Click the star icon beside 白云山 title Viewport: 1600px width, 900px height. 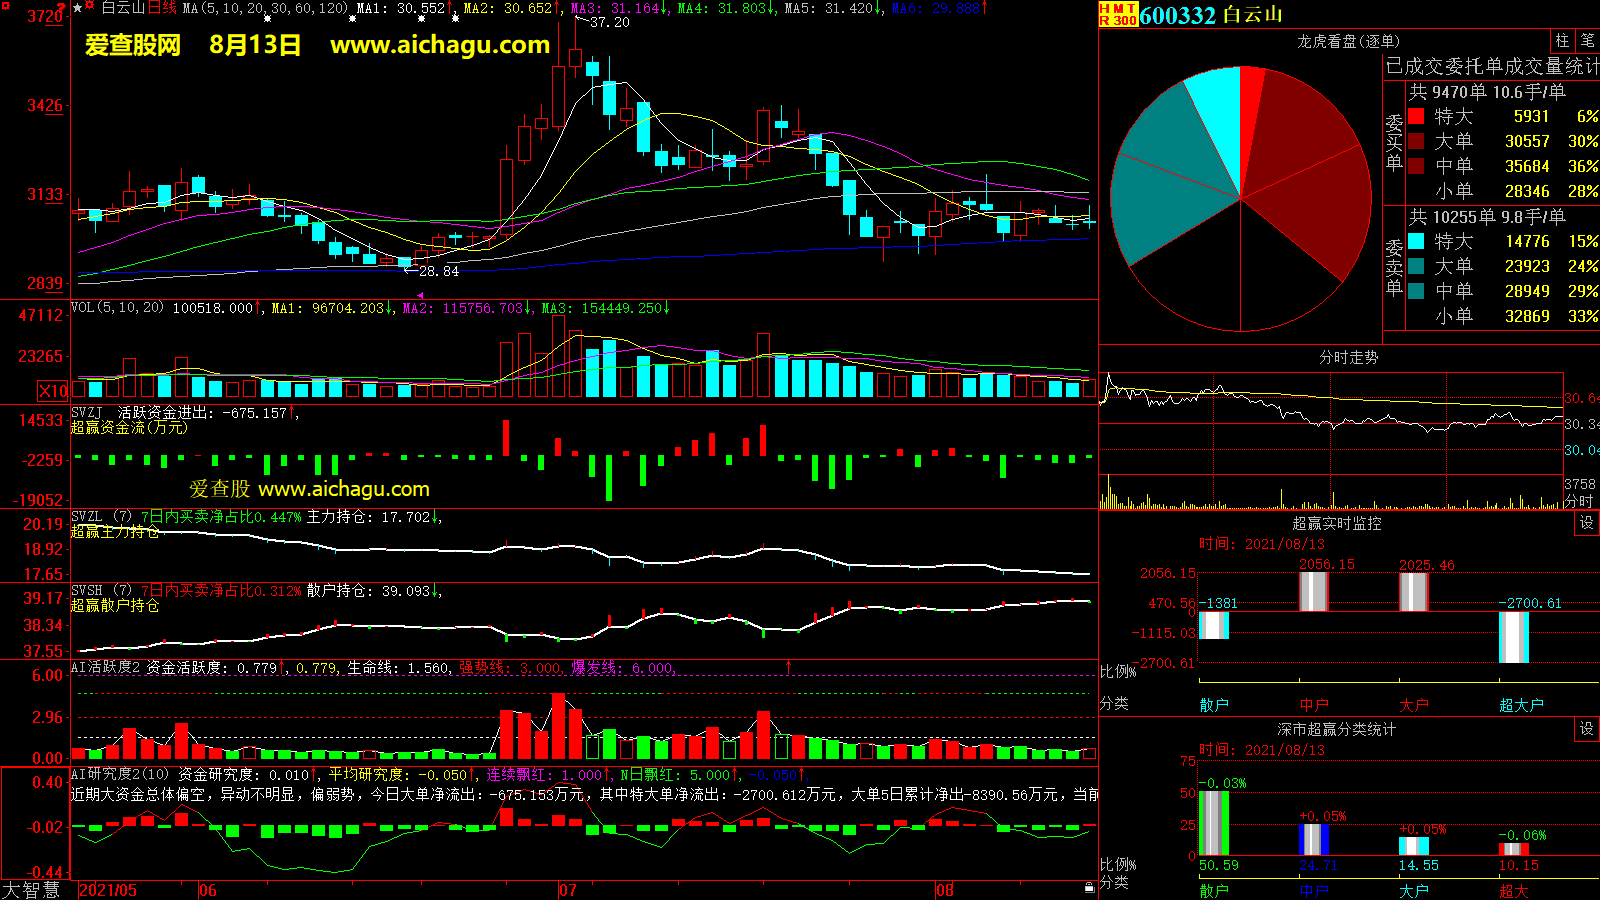pyautogui.click(x=78, y=8)
